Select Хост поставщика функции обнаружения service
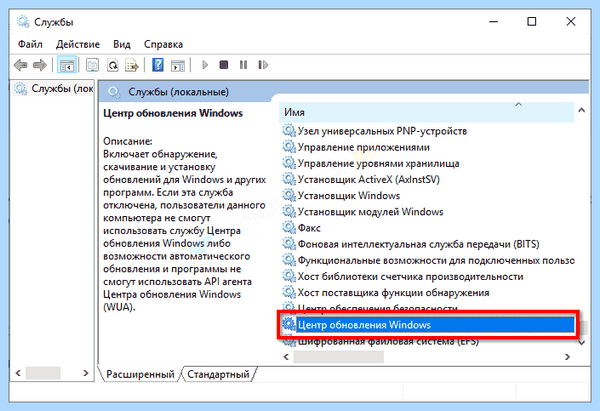This screenshot has height=411, width=600. [393, 292]
